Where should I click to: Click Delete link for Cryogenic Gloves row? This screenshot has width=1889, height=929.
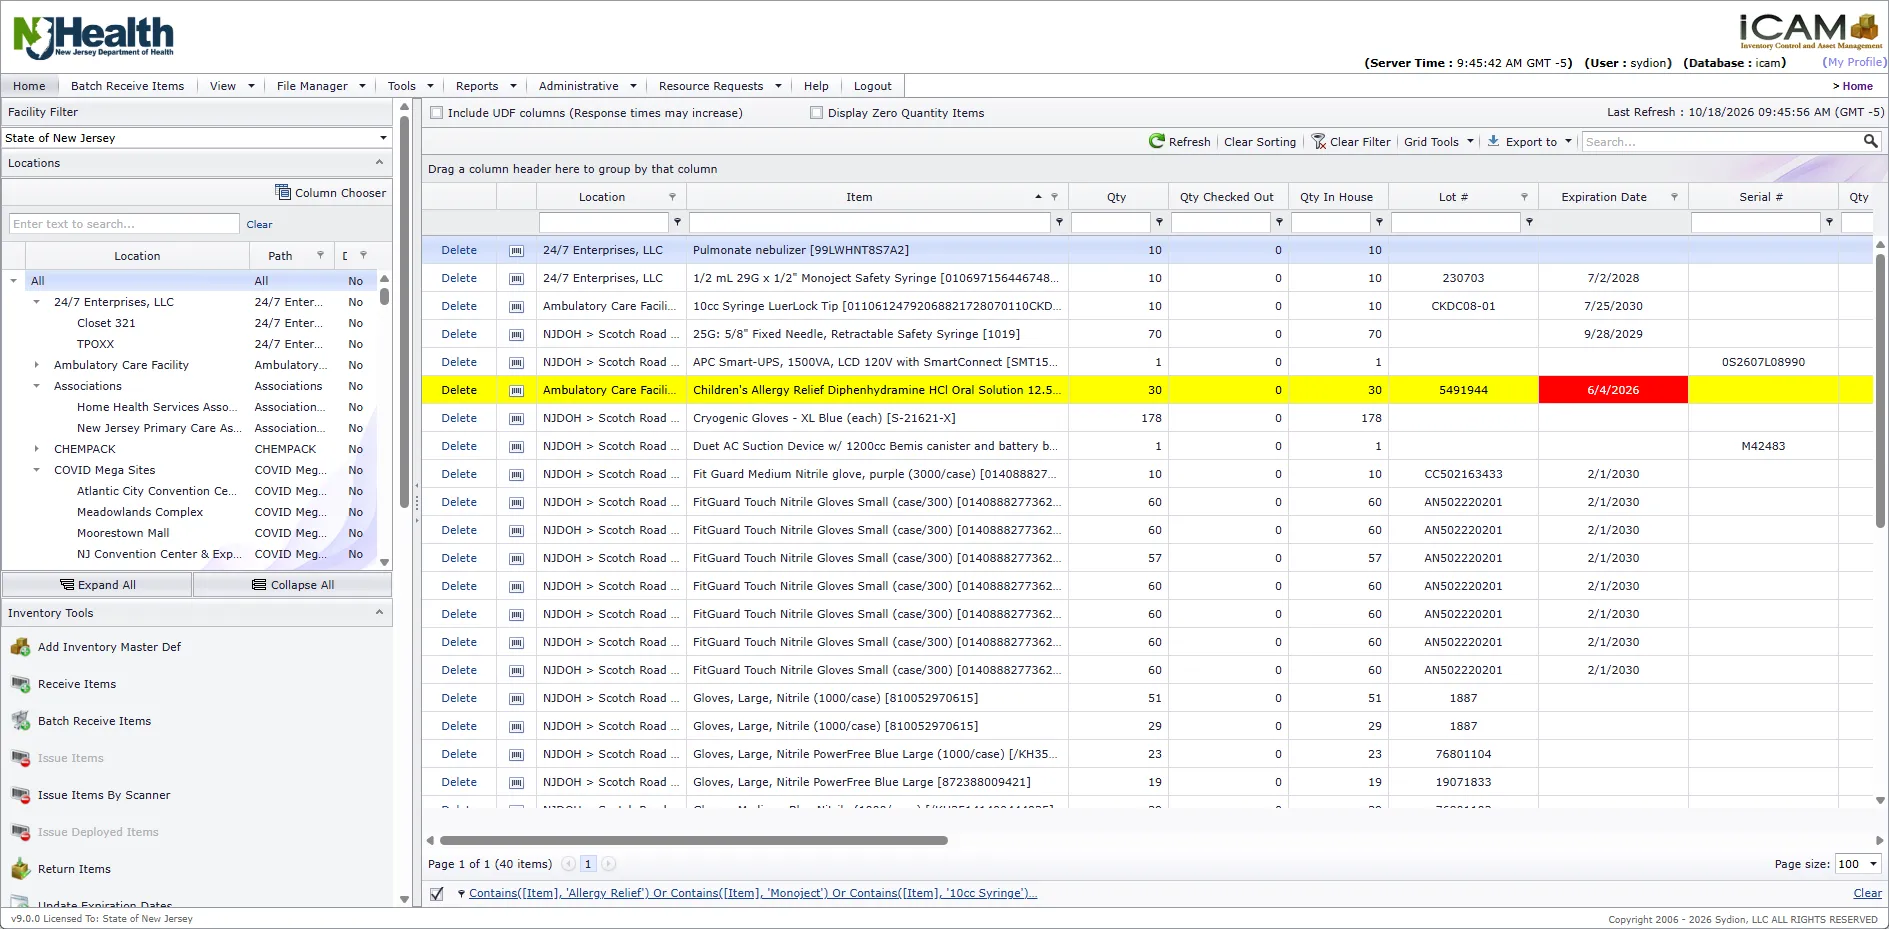pos(459,418)
